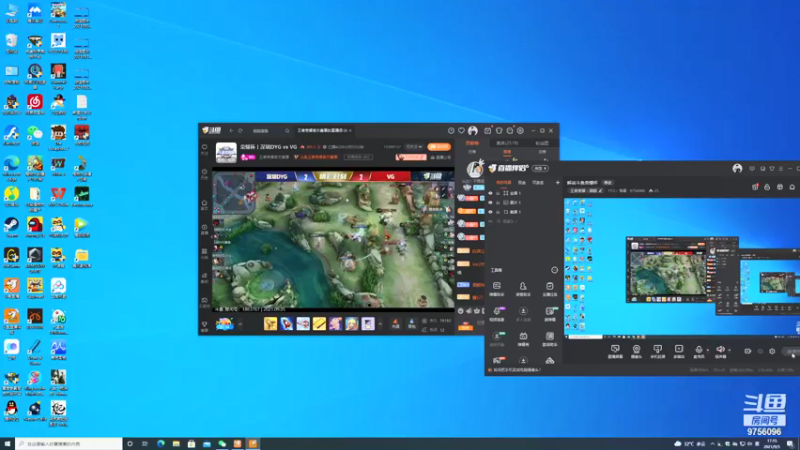
Task: Open the grid category icon in Douyu sidebar
Action: point(205,253)
